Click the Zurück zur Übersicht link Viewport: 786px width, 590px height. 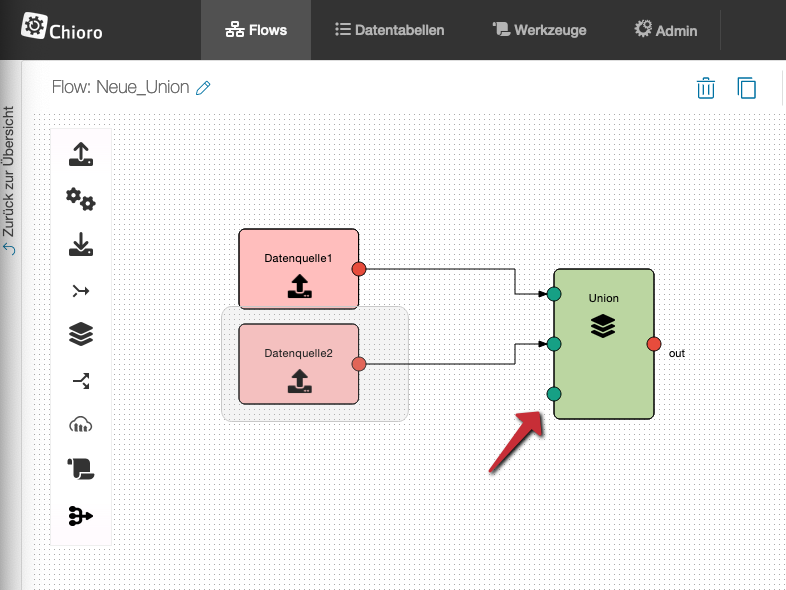(x=9, y=180)
